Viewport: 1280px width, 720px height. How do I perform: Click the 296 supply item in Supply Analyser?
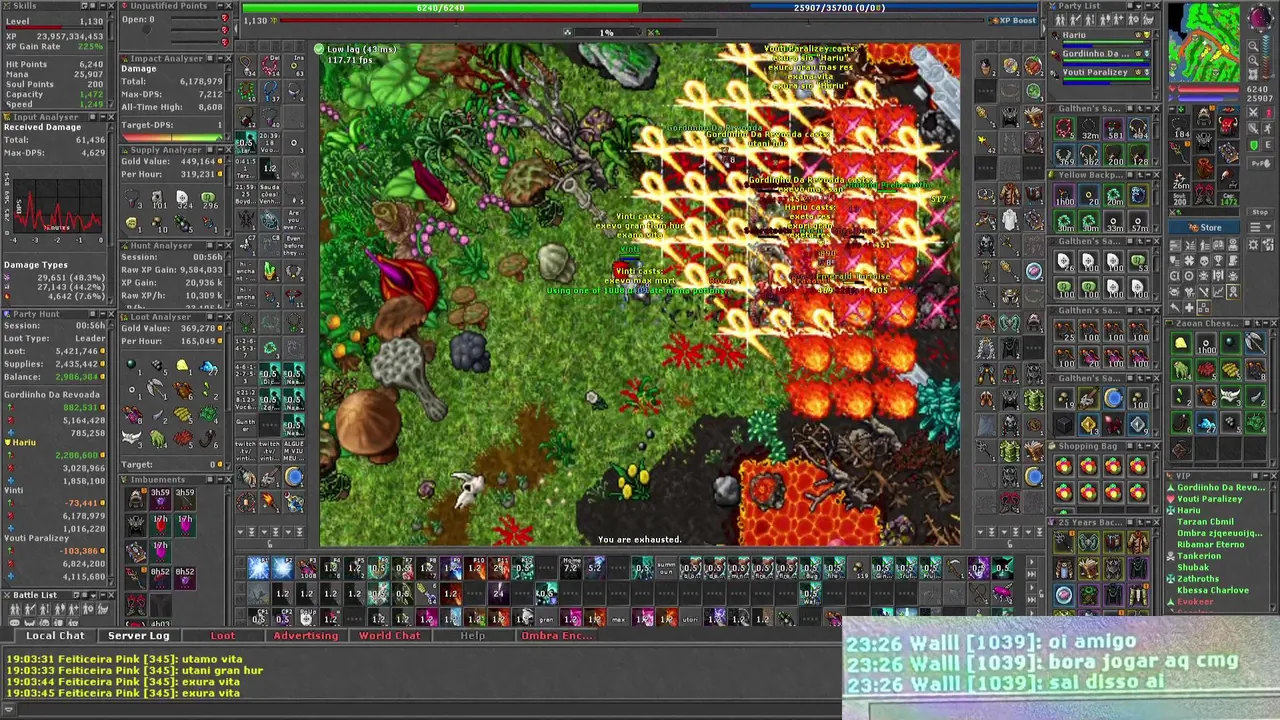208,199
